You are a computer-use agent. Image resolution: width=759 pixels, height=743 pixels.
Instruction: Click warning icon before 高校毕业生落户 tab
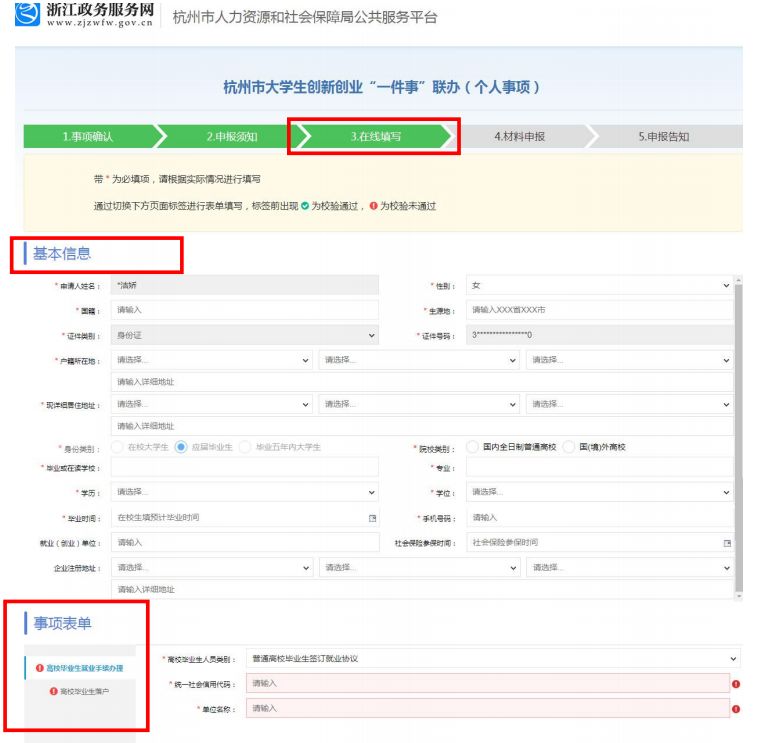pos(54,691)
